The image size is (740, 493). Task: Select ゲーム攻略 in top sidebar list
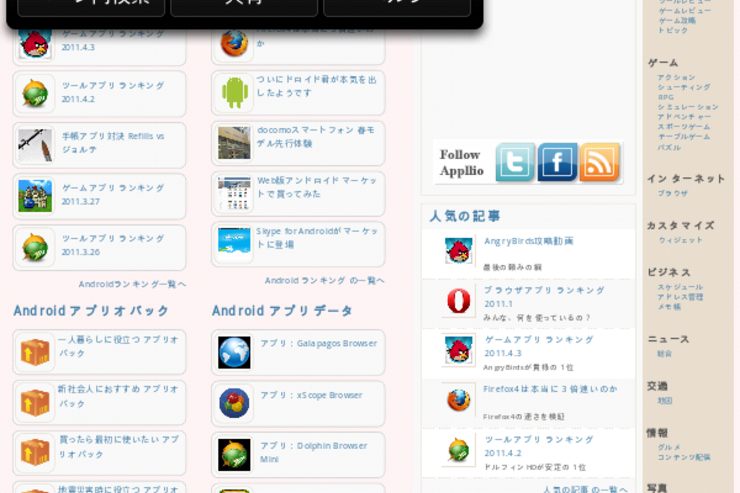[x=677, y=20]
